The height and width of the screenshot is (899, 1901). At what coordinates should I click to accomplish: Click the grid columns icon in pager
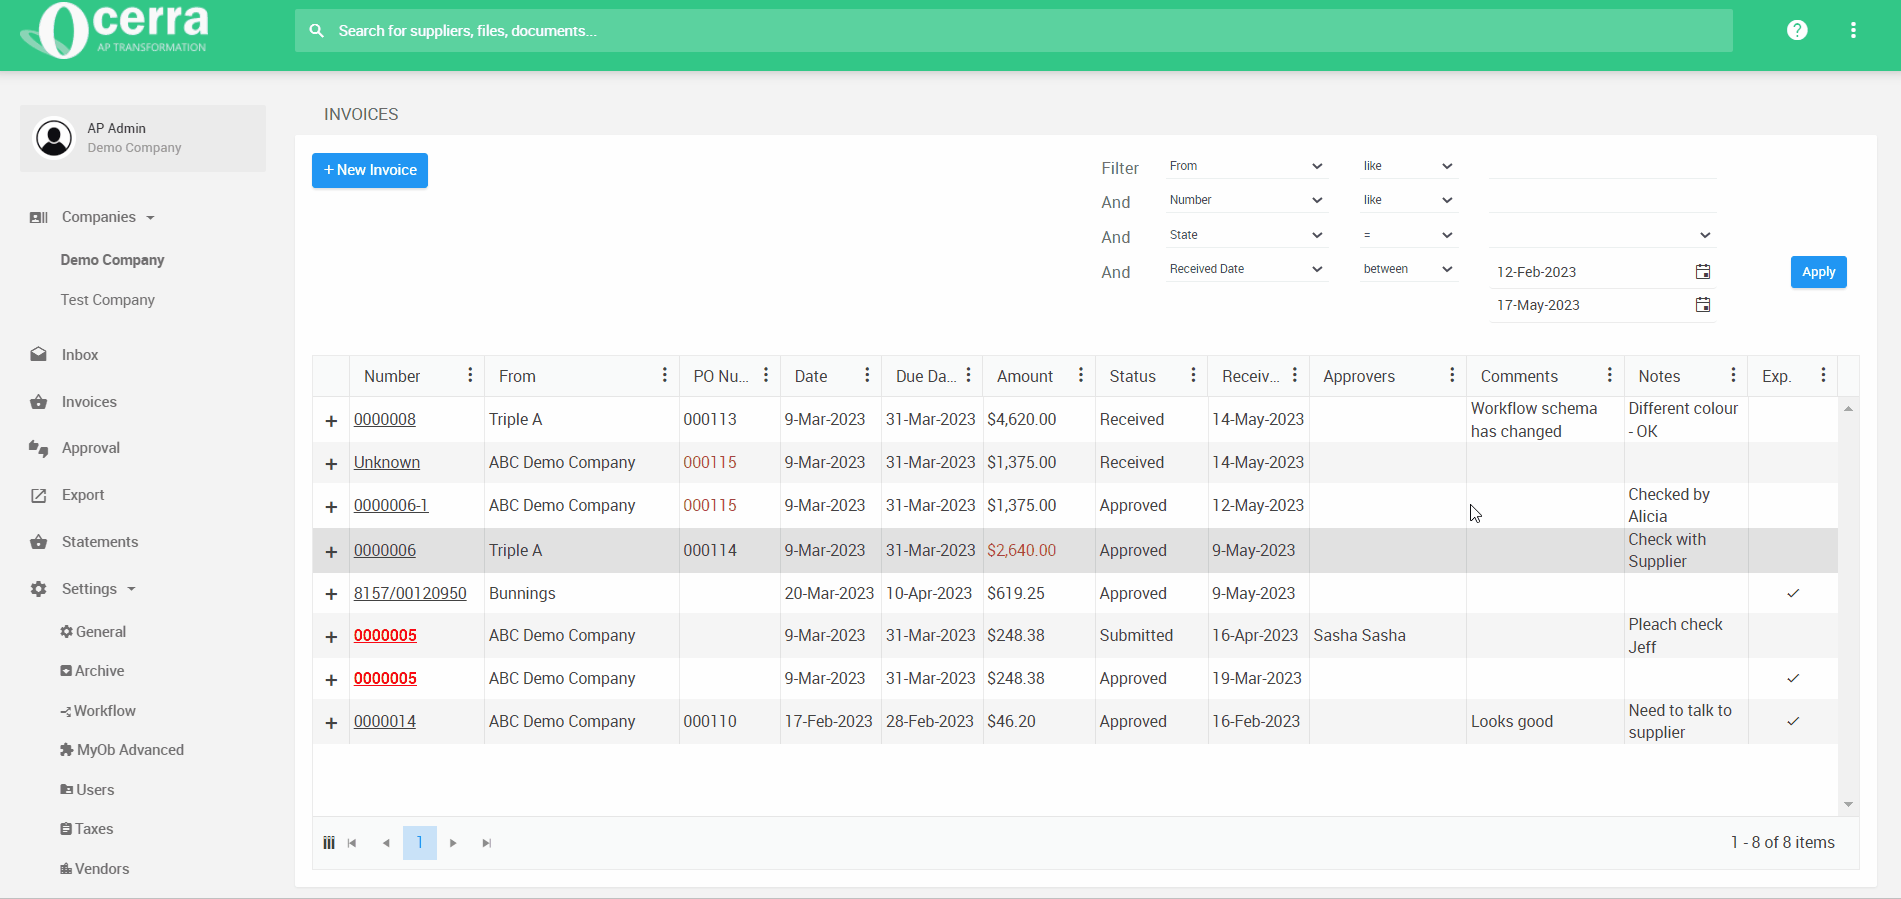coord(329,843)
